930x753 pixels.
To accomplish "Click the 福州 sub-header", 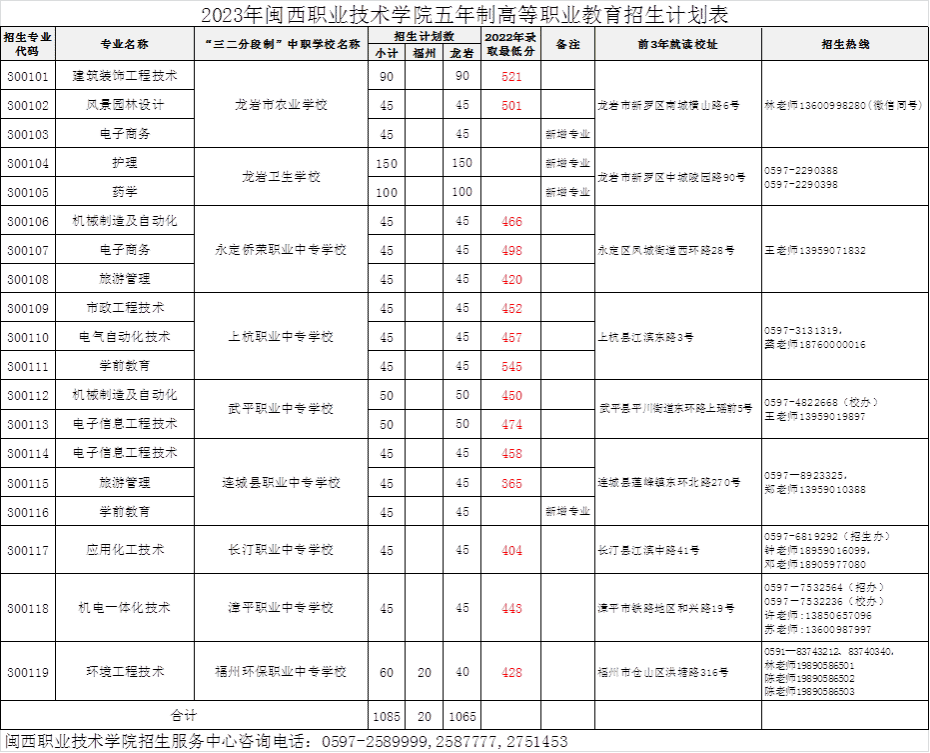I will (x=424, y=52).
